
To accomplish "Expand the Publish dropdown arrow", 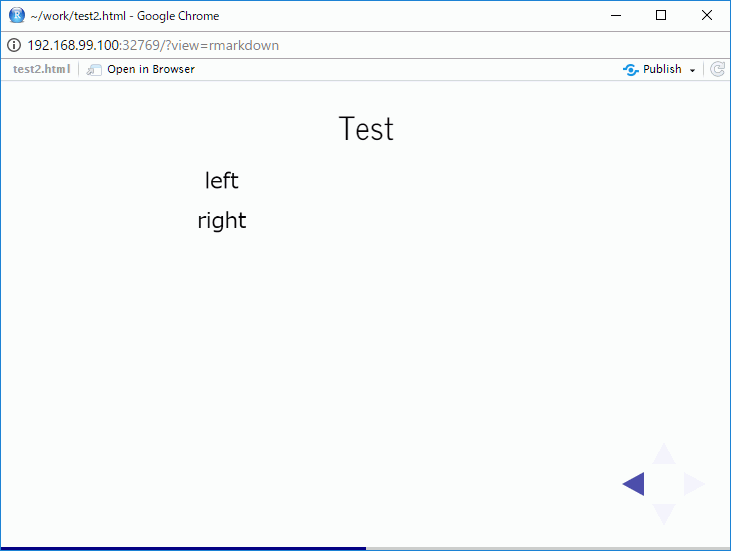I will pyautogui.click(x=692, y=70).
